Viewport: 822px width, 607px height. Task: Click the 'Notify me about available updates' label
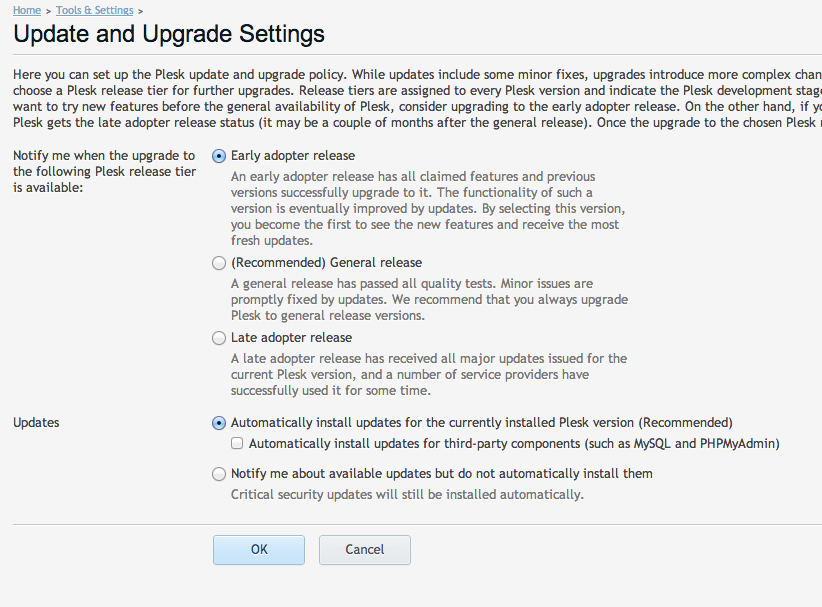442,473
